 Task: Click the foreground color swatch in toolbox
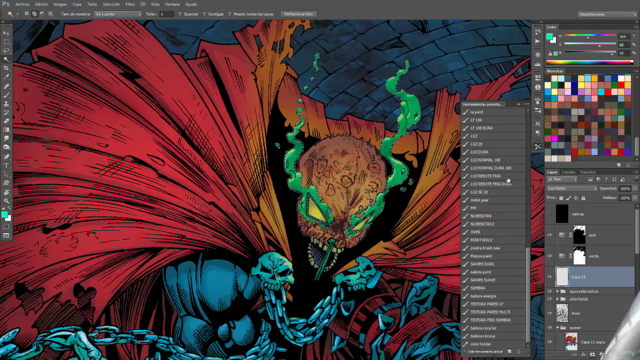point(4,214)
